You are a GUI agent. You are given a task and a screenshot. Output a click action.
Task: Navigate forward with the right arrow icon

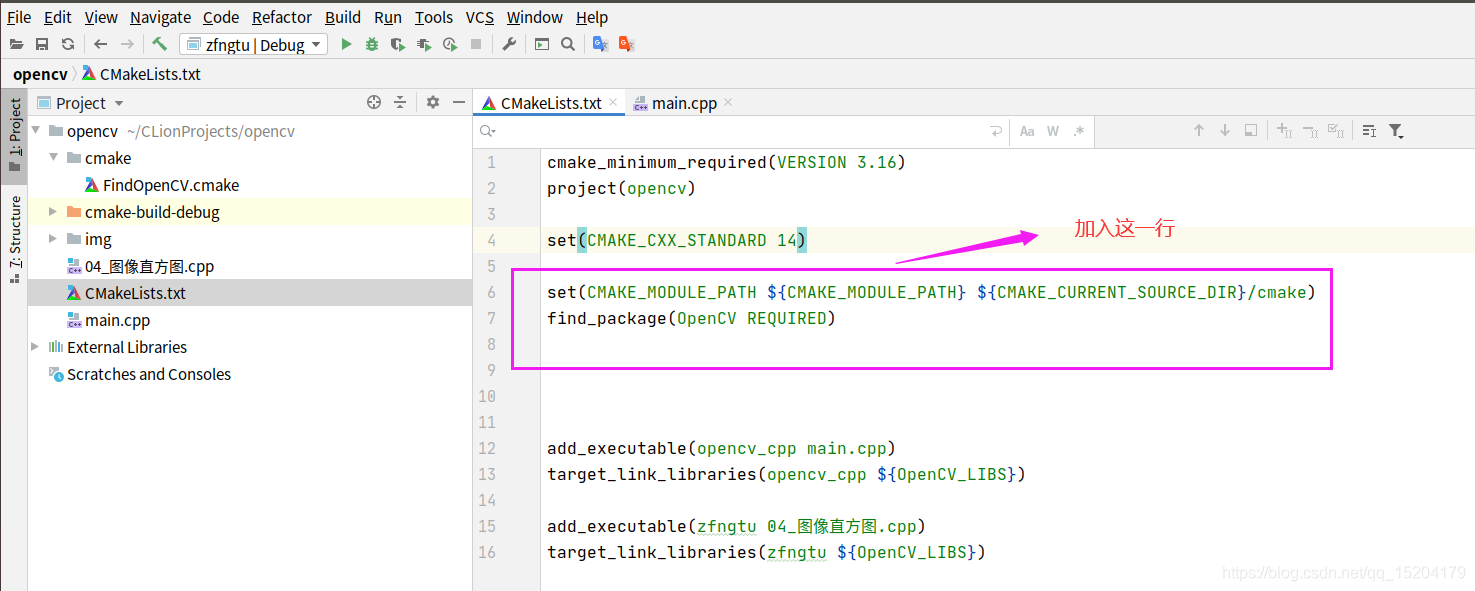coord(127,44)
